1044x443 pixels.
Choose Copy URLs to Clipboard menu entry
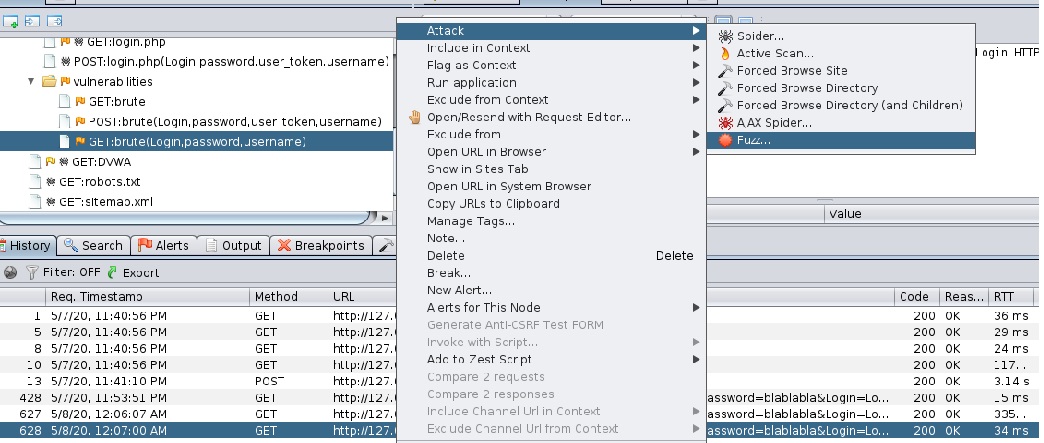[x=493, y=204]
